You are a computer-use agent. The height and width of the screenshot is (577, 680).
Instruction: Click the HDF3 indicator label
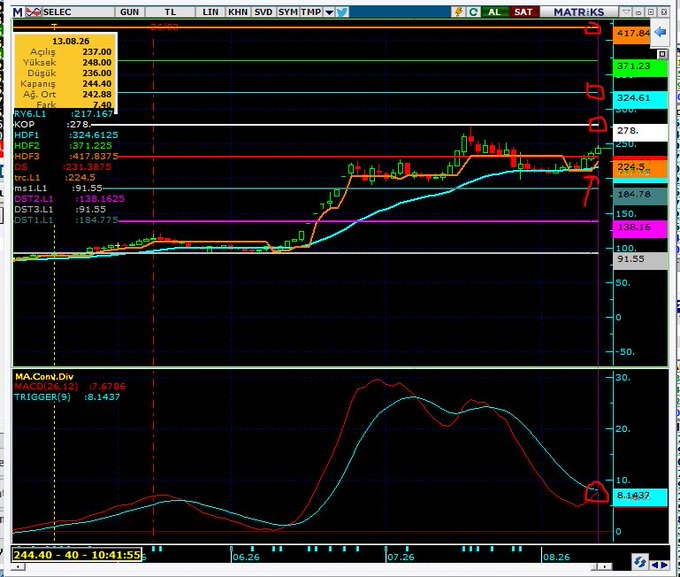point(27,156)
